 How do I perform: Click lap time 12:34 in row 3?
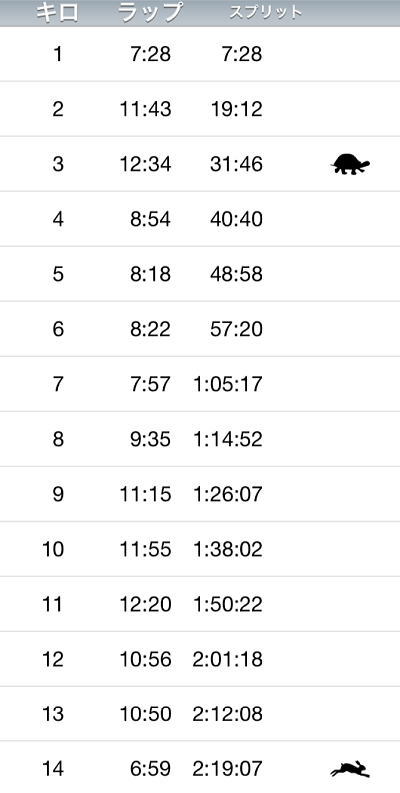click(x=146, y=164)
